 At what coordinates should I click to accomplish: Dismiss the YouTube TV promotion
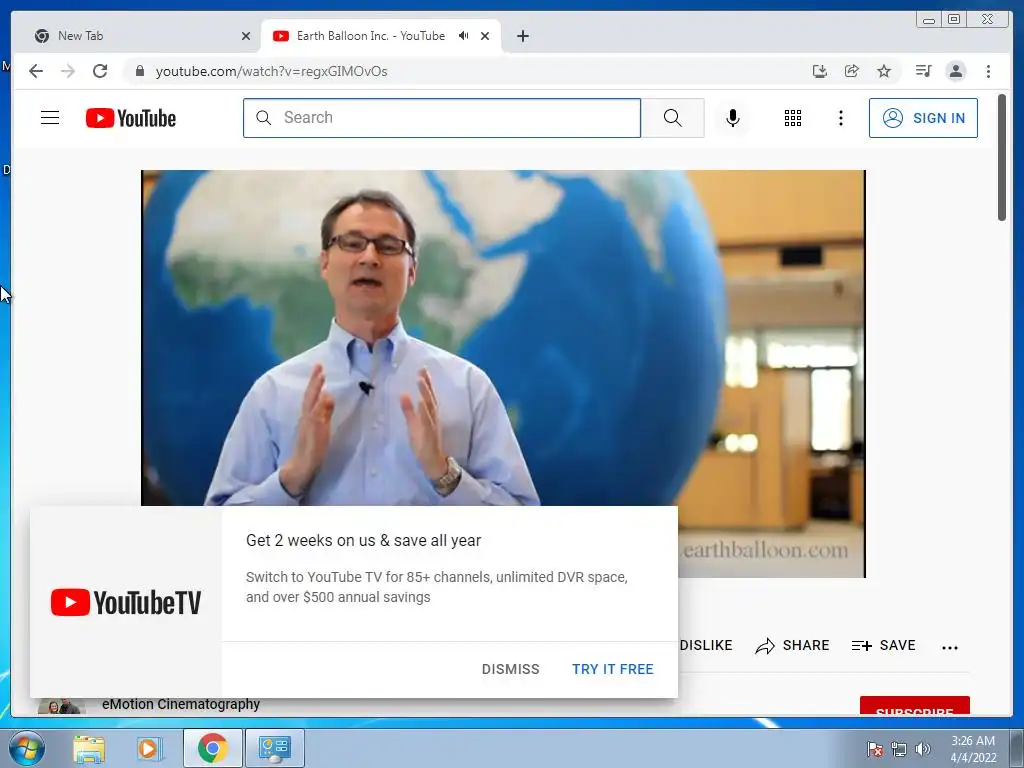pyautogui.click(x=511, y=669)
